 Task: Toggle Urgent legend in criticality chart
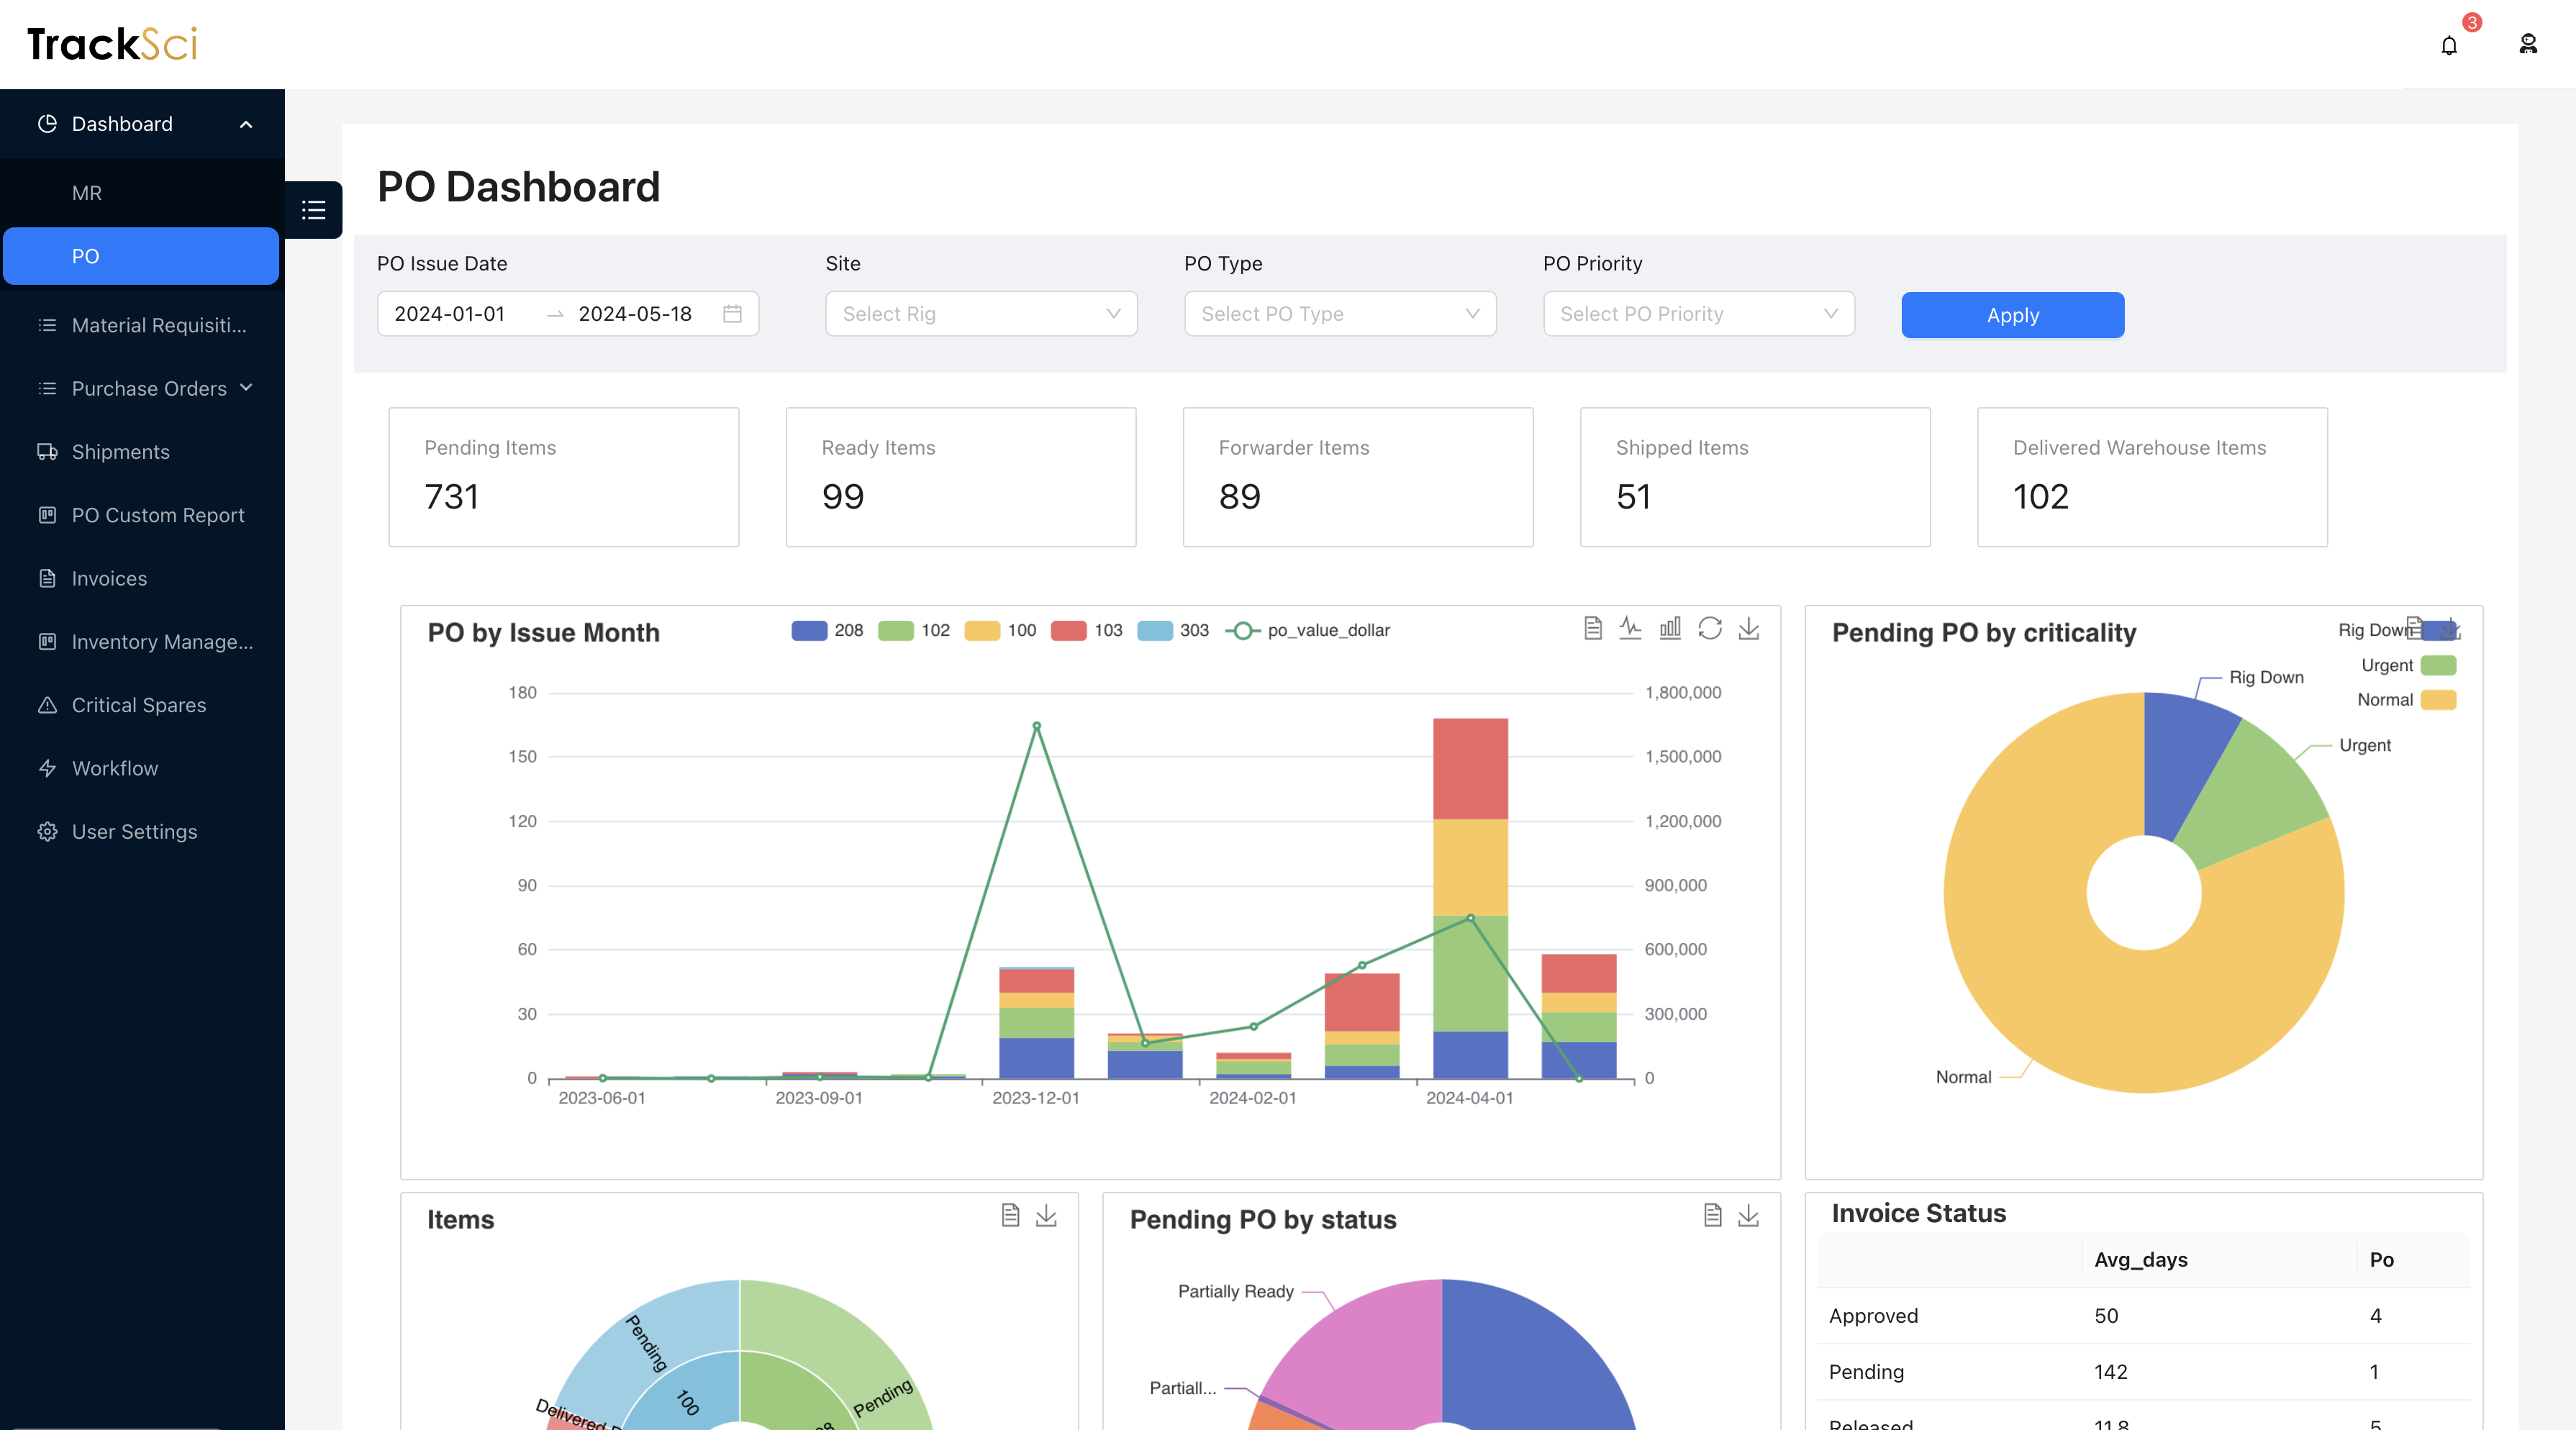(2408, 666)
